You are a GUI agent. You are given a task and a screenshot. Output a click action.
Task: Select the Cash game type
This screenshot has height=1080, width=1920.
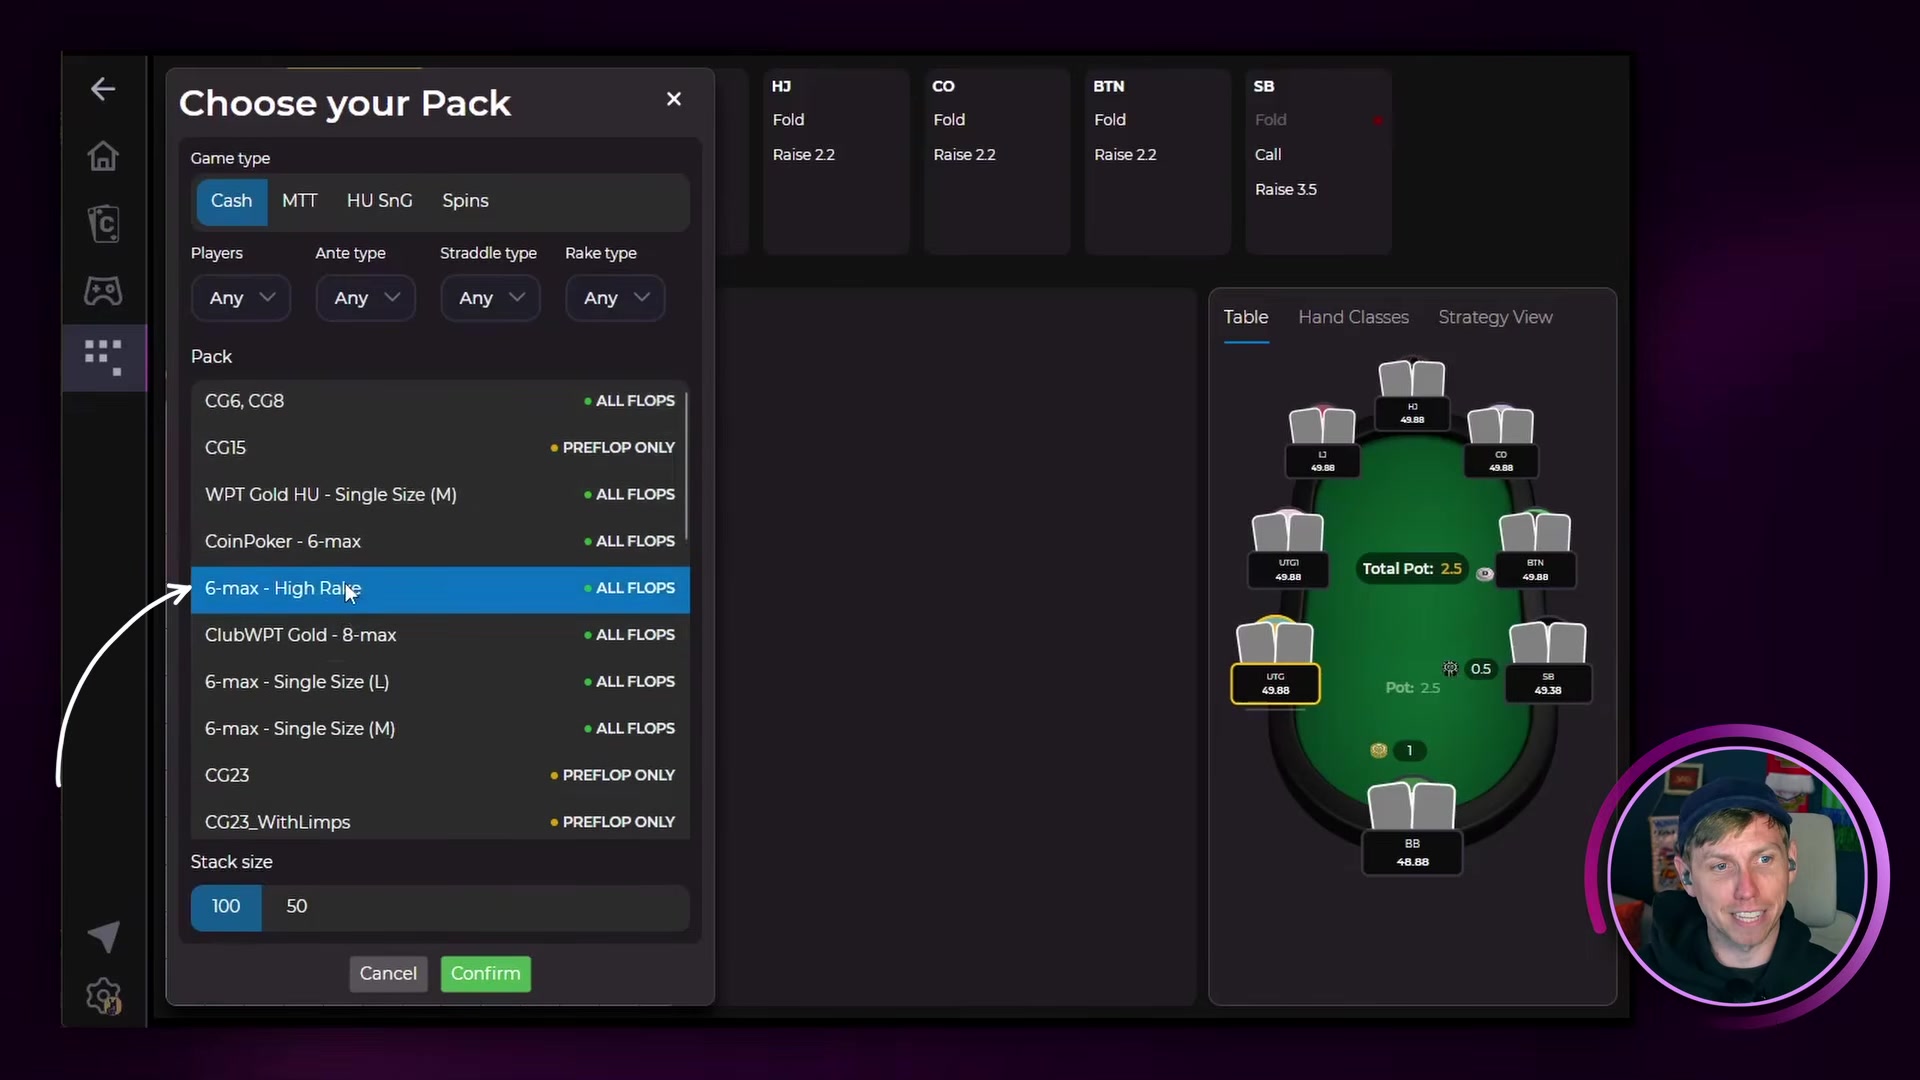tap(231, 201)
